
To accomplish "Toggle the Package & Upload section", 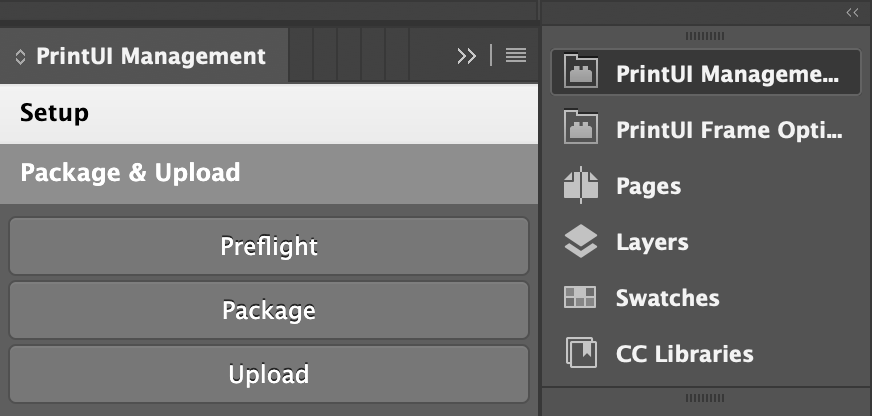I will click(269, 174).
